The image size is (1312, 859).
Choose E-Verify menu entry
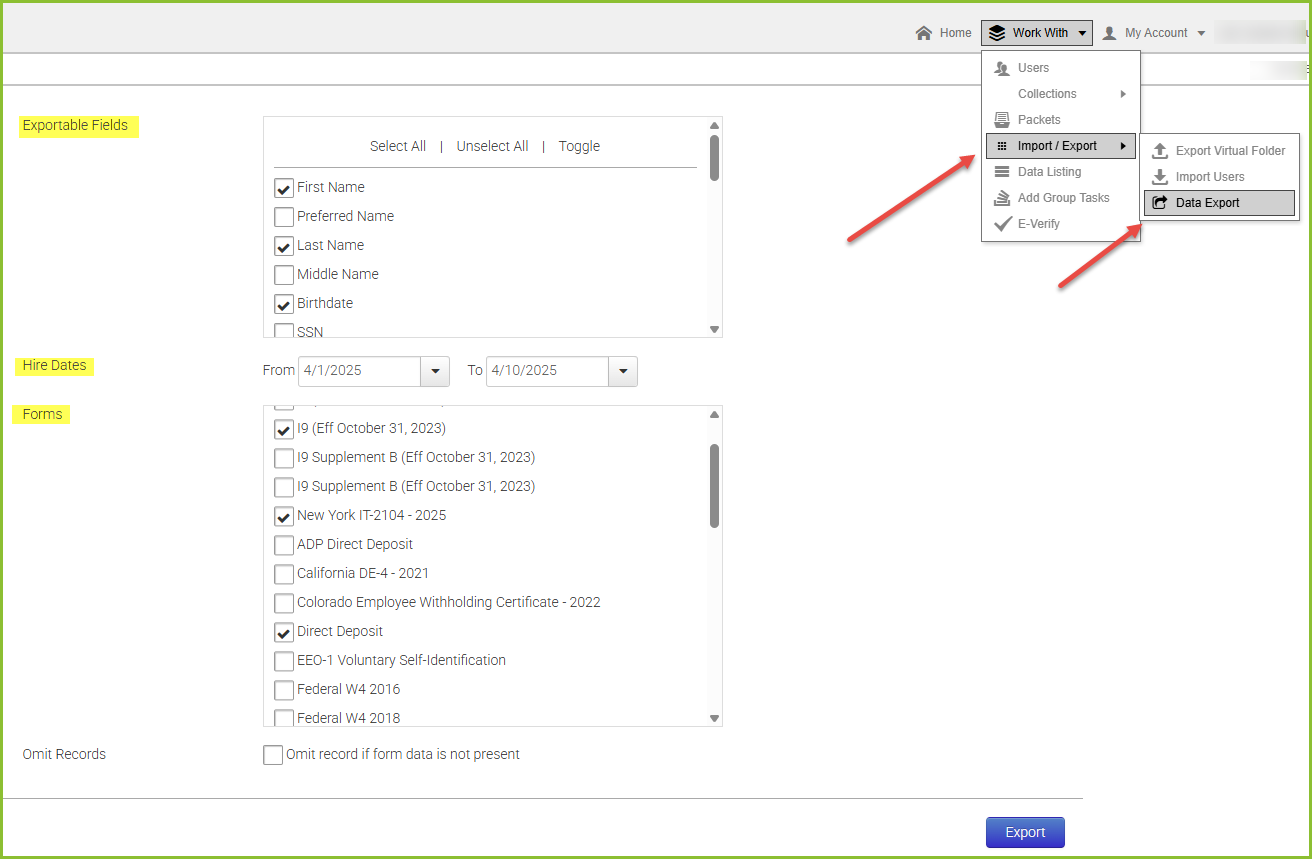[x=1060, y=224]
